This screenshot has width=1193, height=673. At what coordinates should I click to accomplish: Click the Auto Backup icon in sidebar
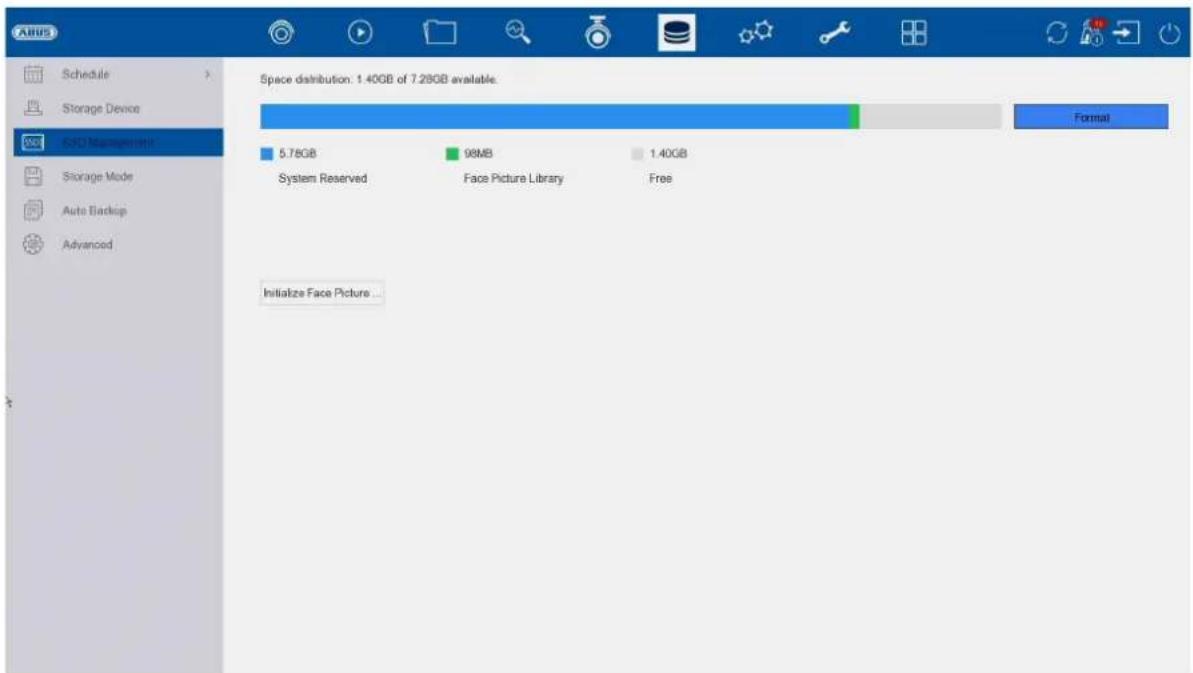pos(33,210)
